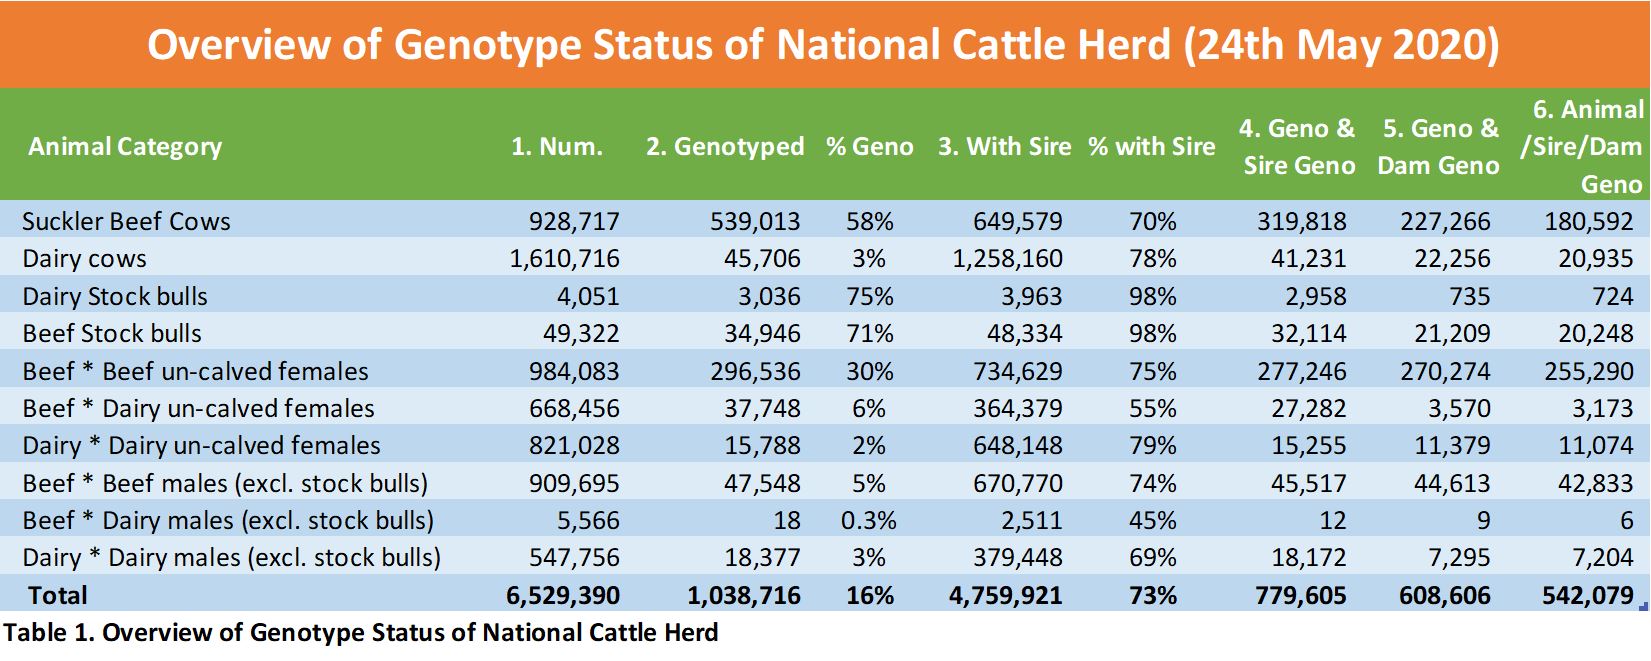Screen dimensions: 1651x661
Task: Select the Animal Category column header
Action: coord(125,147)
